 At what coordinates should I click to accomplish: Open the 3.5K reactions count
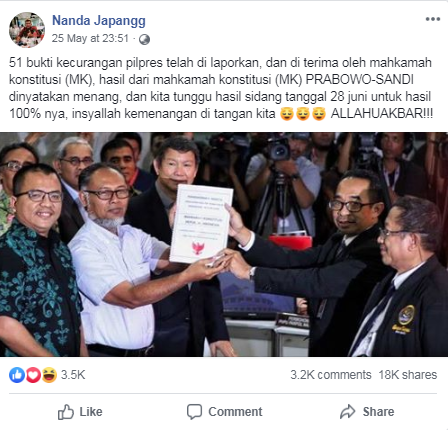tap(73, 375)
